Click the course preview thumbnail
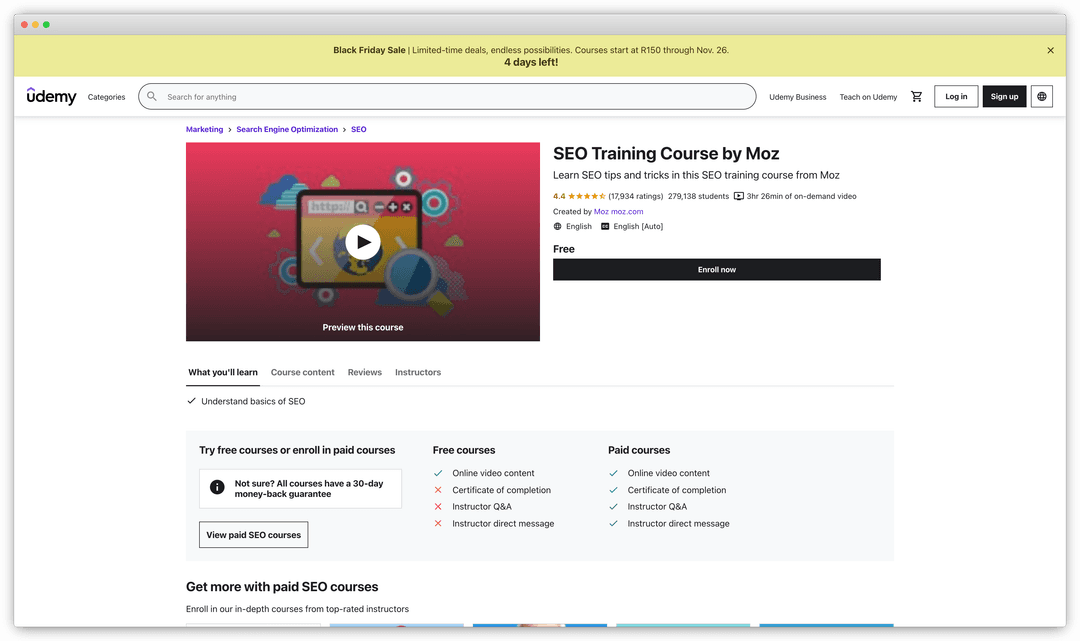Screen dimensions: 1080x641 point(363,242)
